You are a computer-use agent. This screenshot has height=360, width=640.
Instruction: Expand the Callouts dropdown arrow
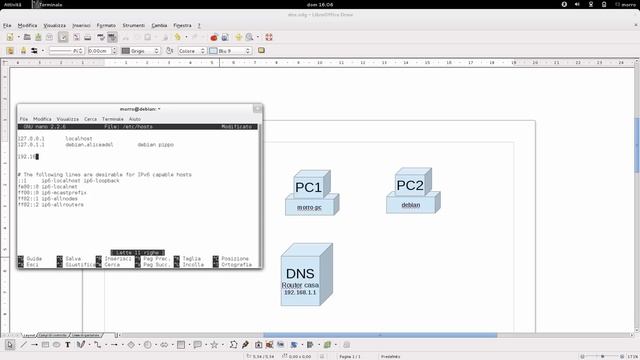point(206,345)
